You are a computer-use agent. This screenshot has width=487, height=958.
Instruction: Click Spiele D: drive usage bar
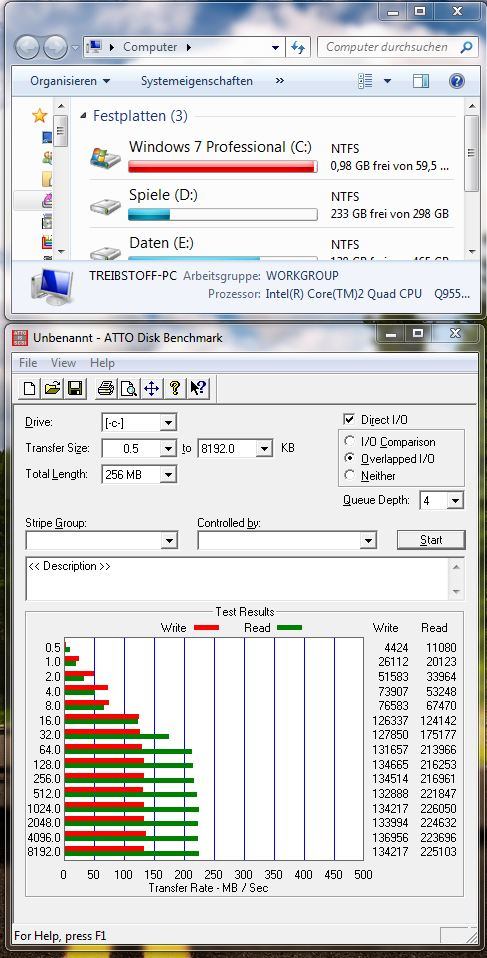[x=222, y=214]
